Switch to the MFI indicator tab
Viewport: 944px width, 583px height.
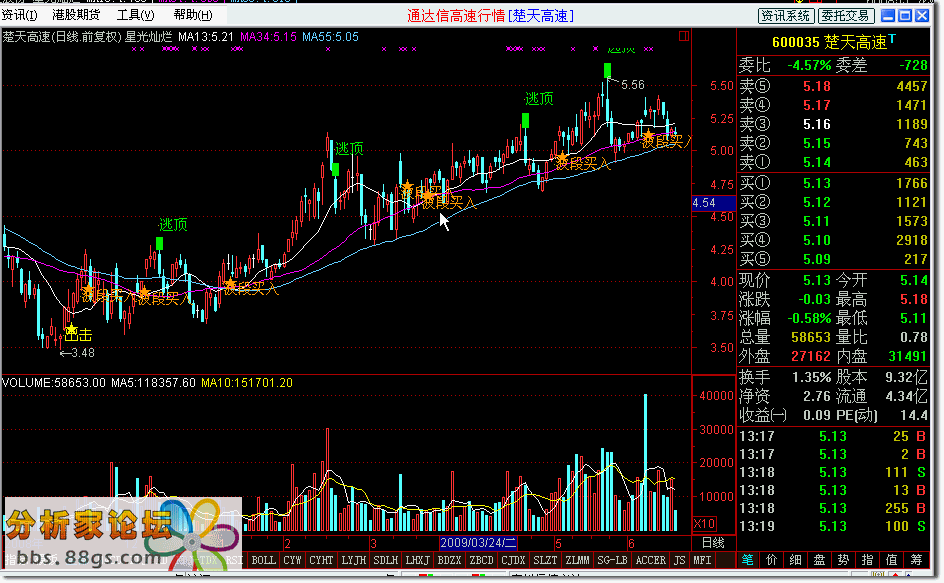click(x=701, y=560)
